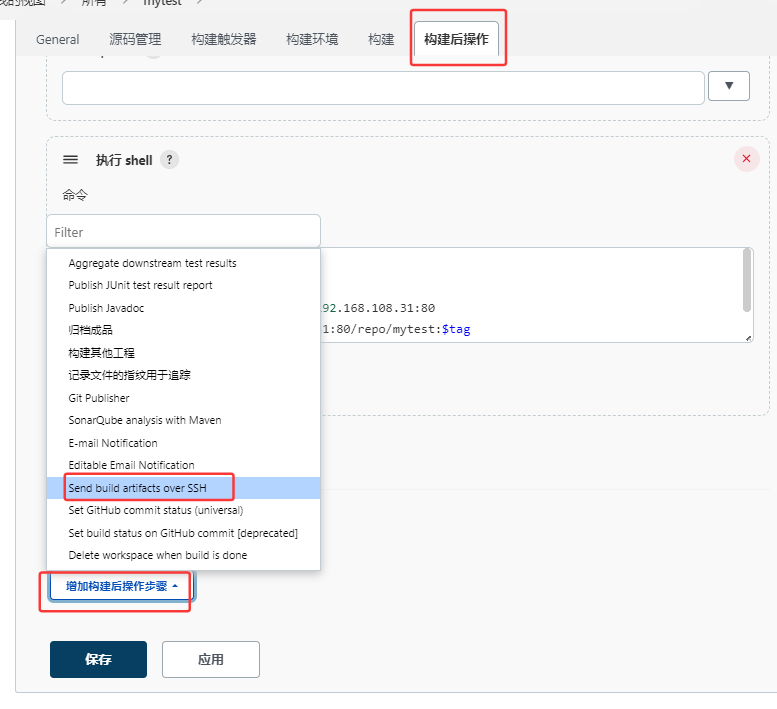Image resolution: width=777 pixels, height=709 pixels.
Task: Click the 应用 button
Action: (x=211, y=659)
